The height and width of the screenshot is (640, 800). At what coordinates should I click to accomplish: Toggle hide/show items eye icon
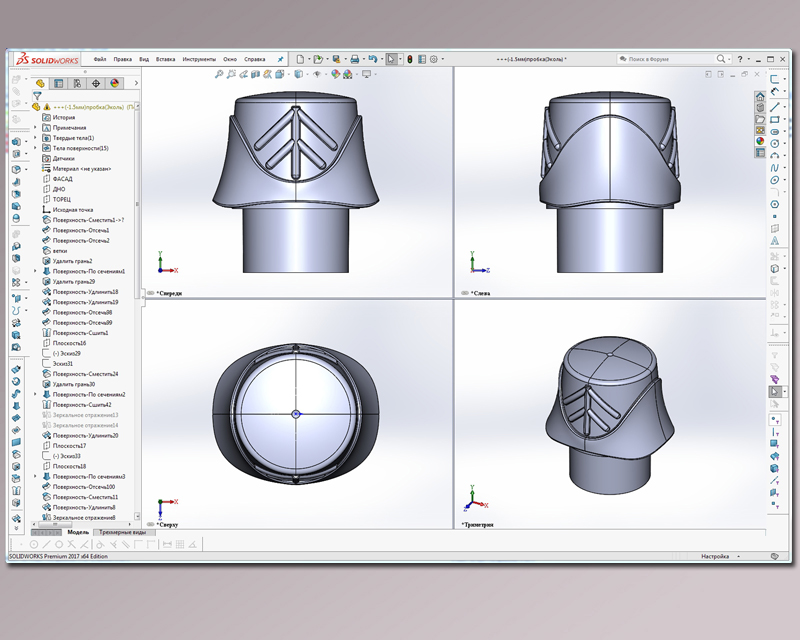318,74
